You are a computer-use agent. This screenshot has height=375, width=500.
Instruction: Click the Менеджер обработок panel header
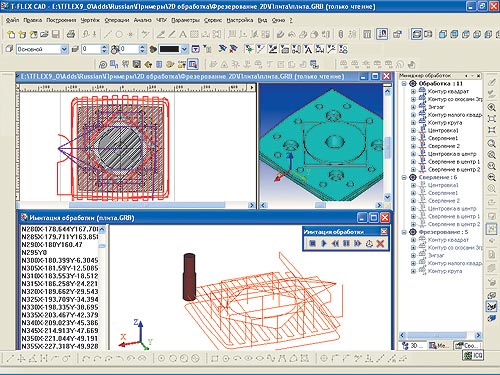[x=440, y=76]
